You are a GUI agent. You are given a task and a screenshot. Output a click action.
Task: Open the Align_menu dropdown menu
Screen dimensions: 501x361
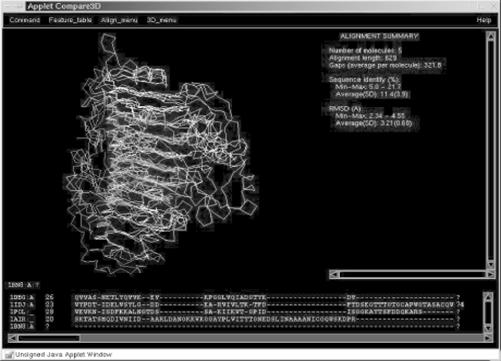point(119,20)
